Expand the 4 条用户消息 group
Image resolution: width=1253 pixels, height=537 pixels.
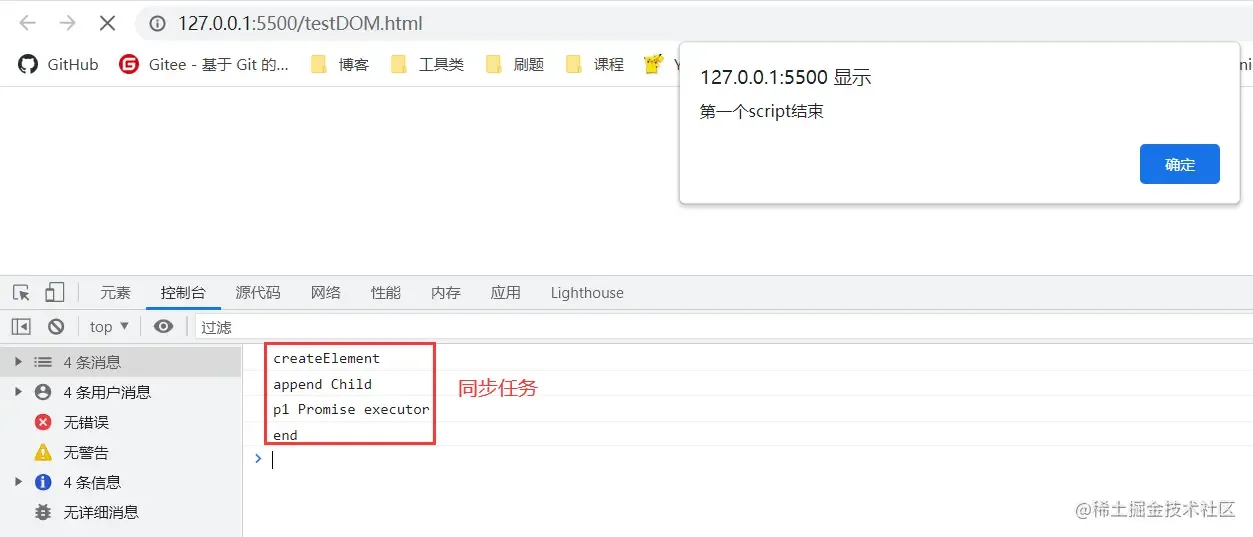pyautogui.click(x=18, y=392)
